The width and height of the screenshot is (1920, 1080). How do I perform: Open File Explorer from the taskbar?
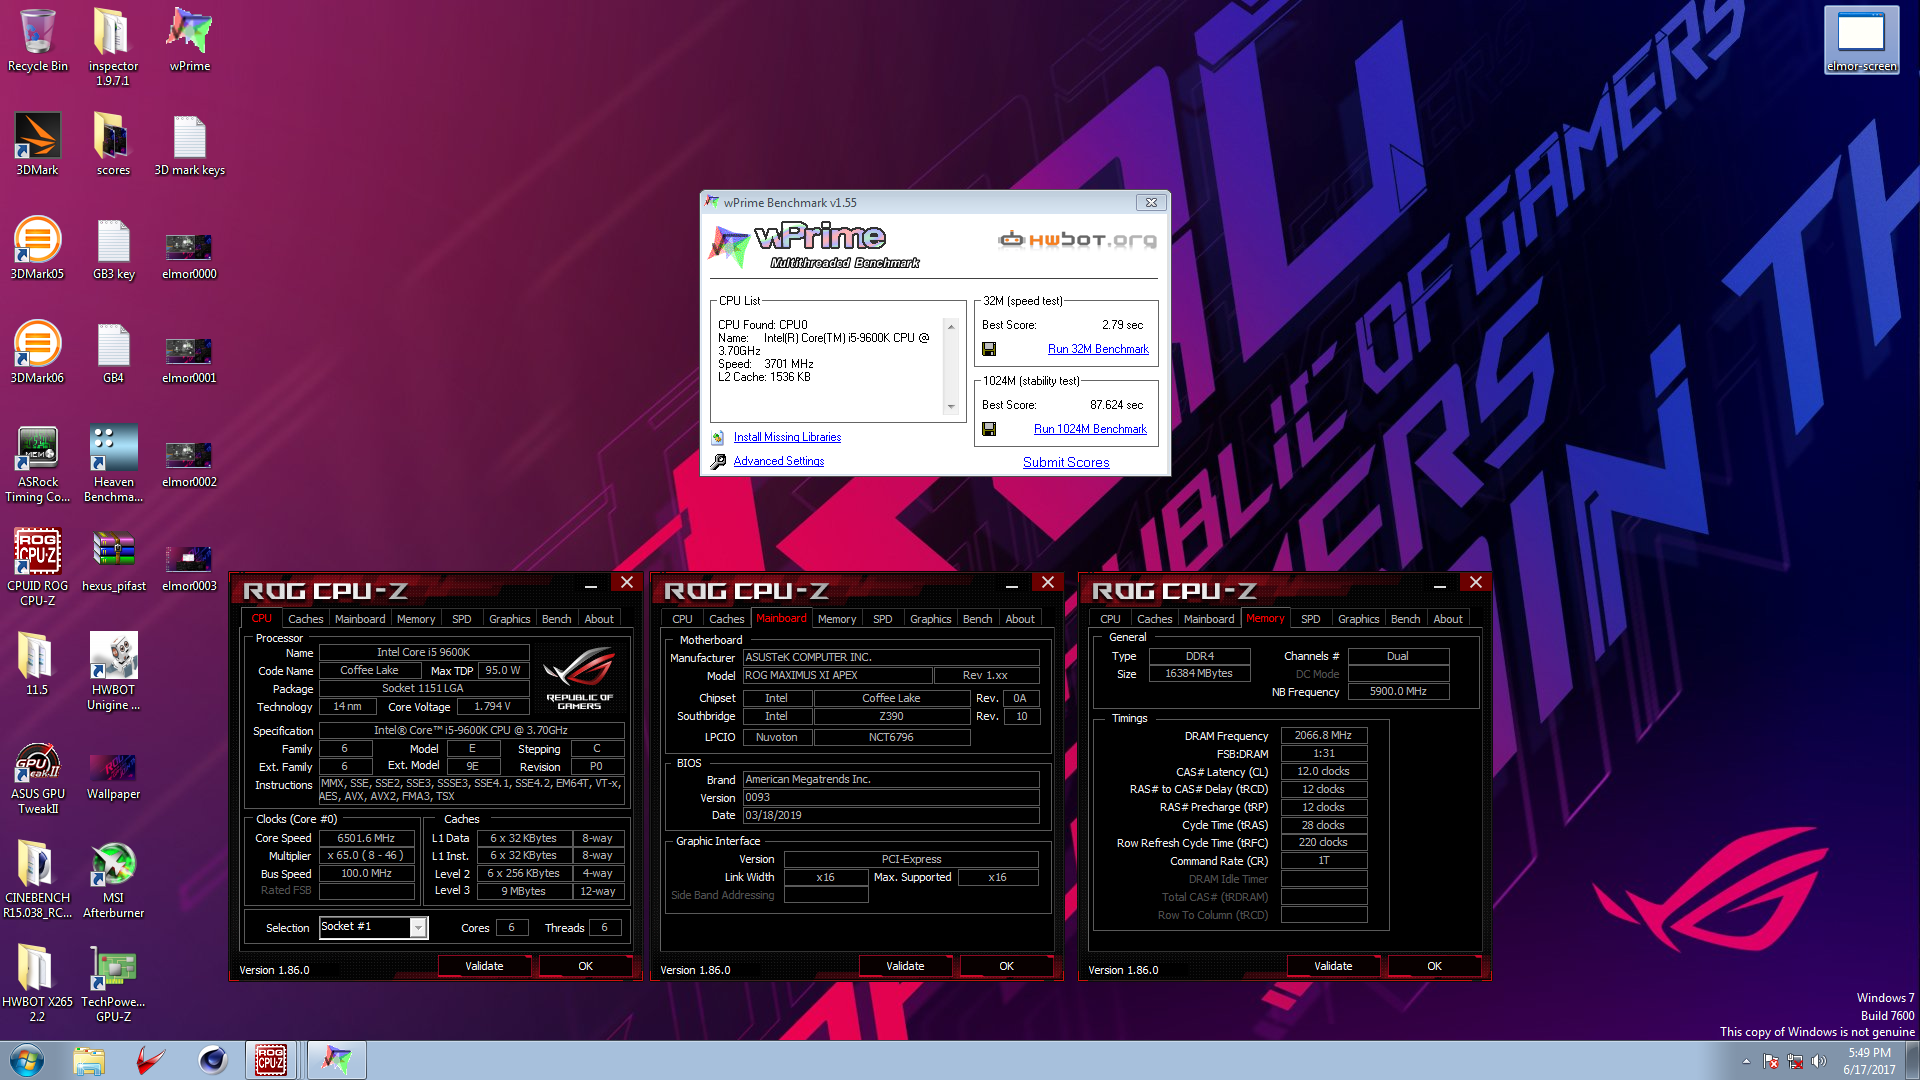pyautogui.click(x=88, y=1060)
